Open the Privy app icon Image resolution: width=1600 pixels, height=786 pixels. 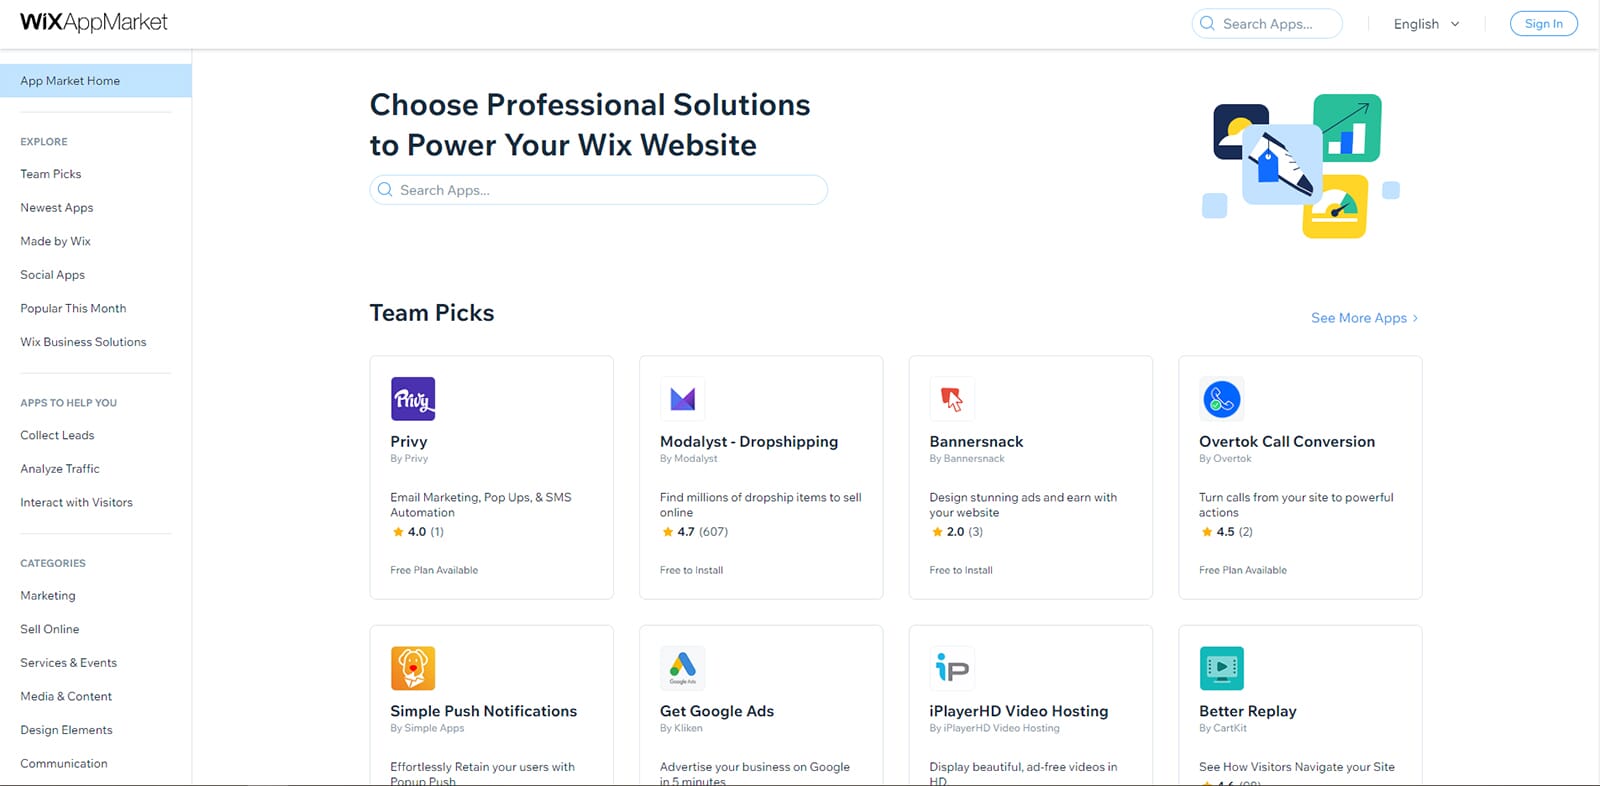413,399
